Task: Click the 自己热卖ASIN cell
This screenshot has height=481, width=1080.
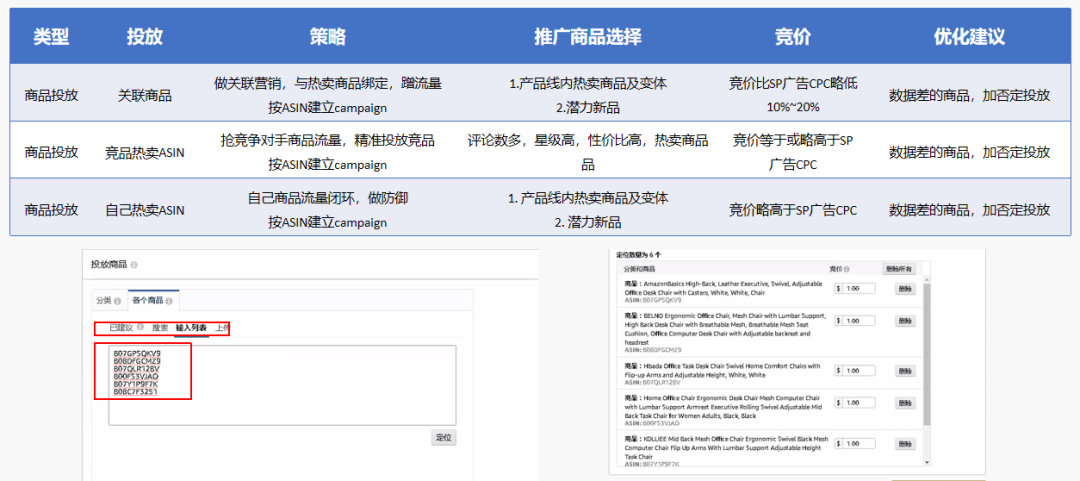Action: (145, 209)
